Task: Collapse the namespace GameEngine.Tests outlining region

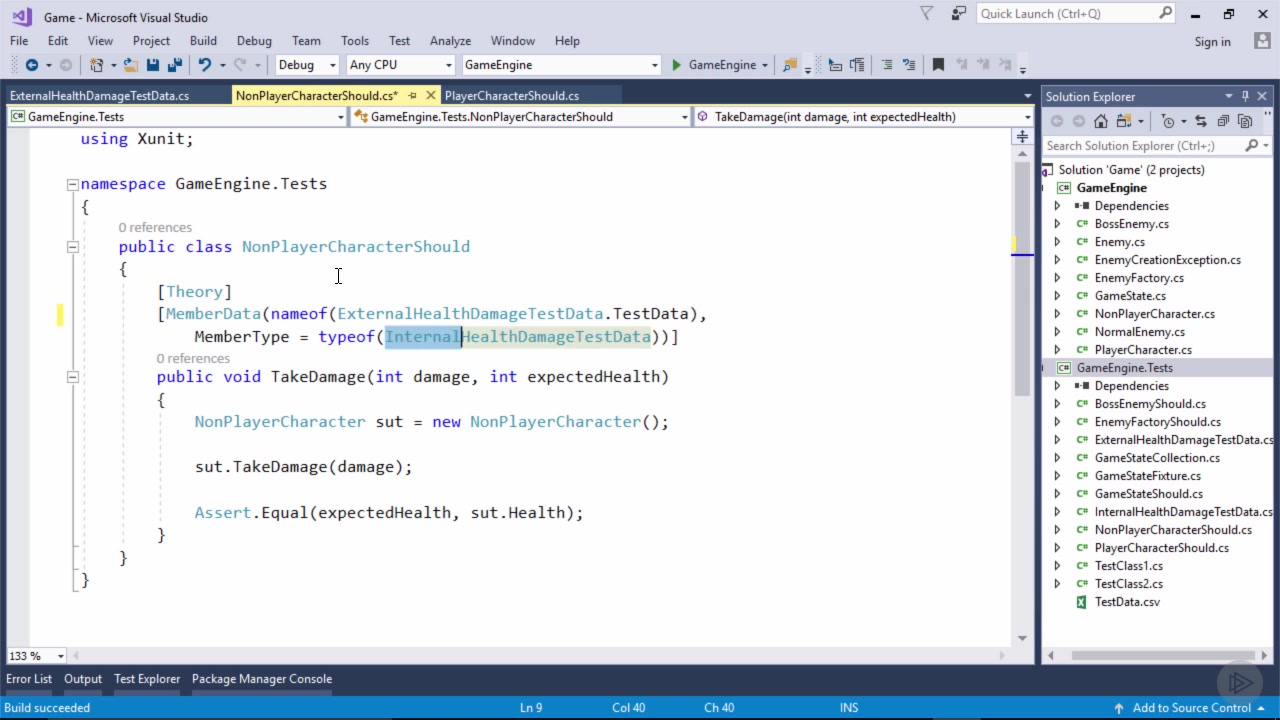Action: click(x=72, y=184)
